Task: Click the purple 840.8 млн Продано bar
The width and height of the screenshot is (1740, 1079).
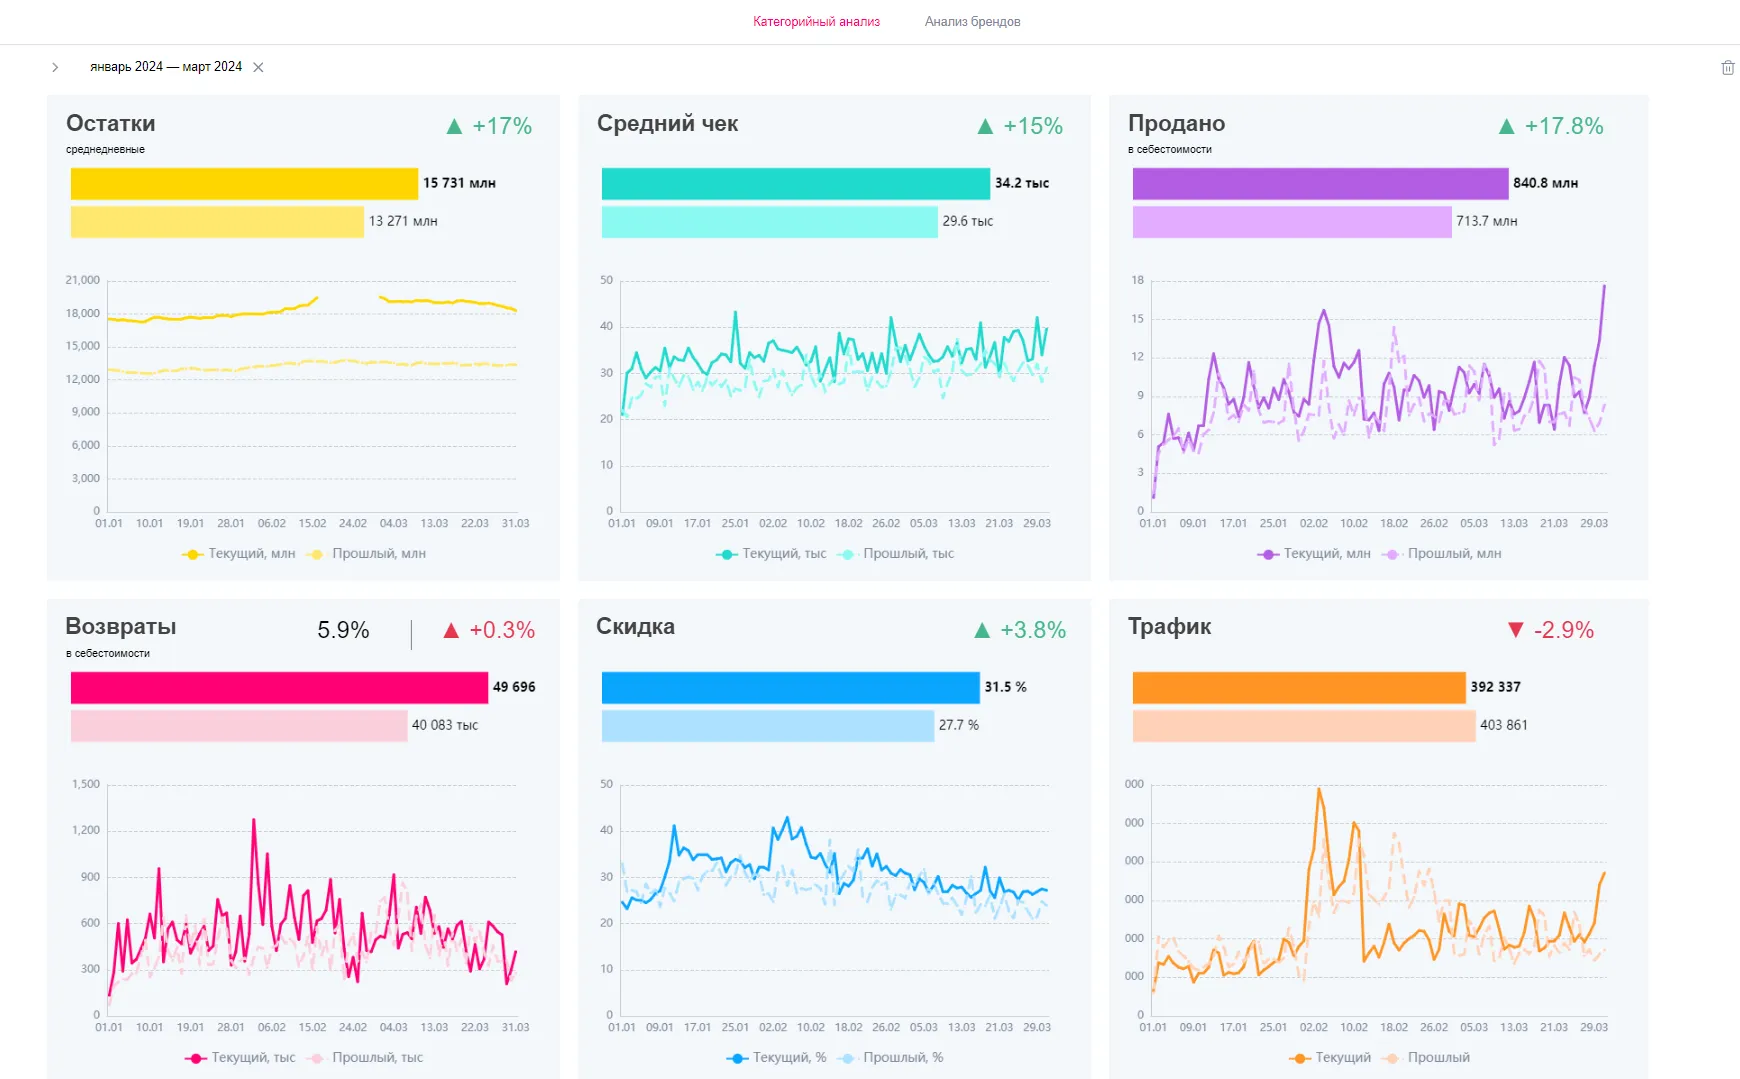Action: (x=1320, y=184)
